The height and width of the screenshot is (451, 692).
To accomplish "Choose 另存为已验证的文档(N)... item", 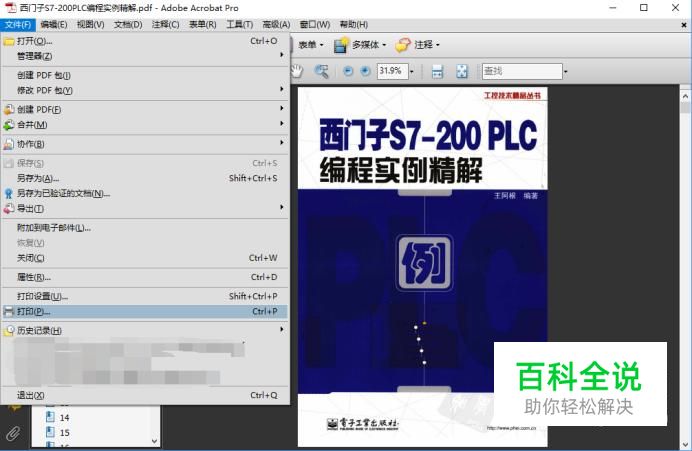I will [145, 193].
